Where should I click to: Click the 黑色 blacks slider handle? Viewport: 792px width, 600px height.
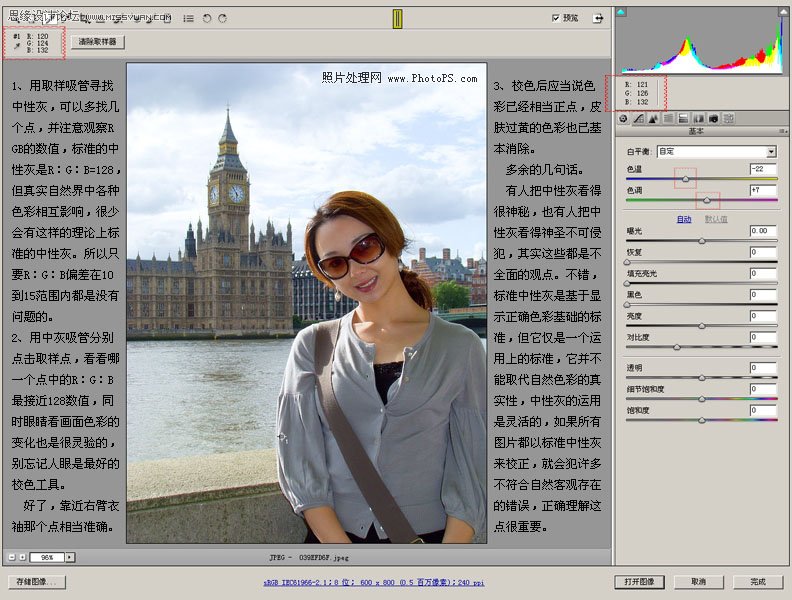pos(627,305)
